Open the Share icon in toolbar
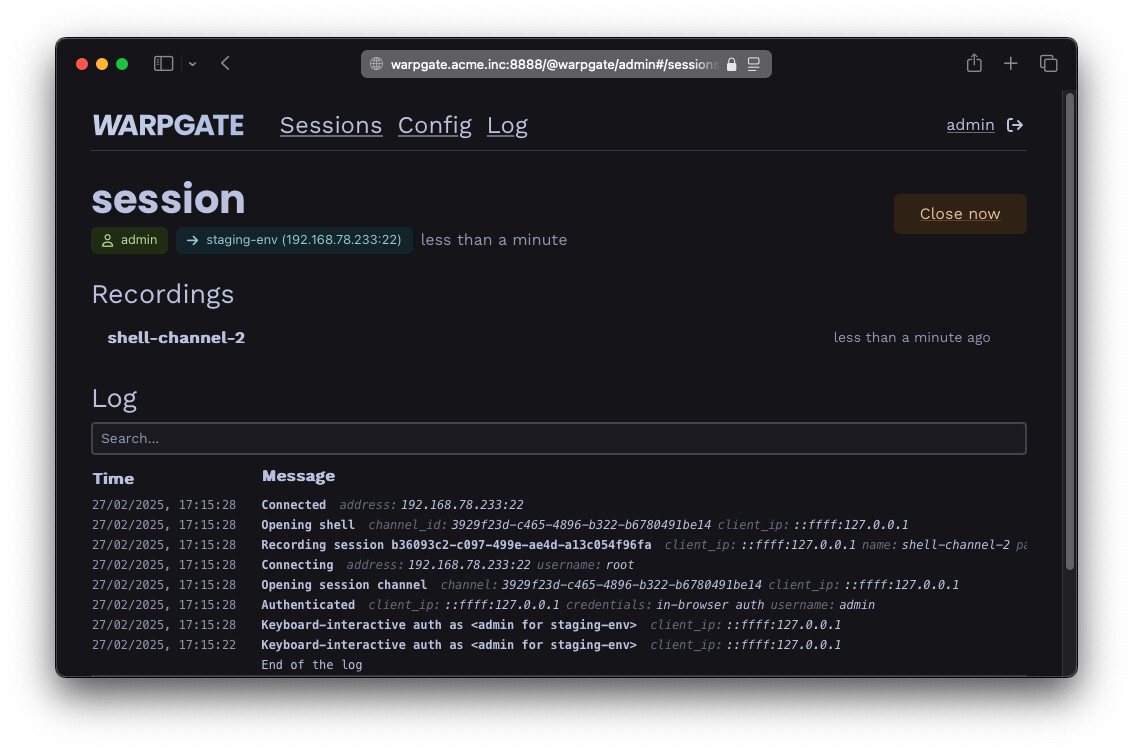The image size is (1133, 751). (x=974, y=64)
